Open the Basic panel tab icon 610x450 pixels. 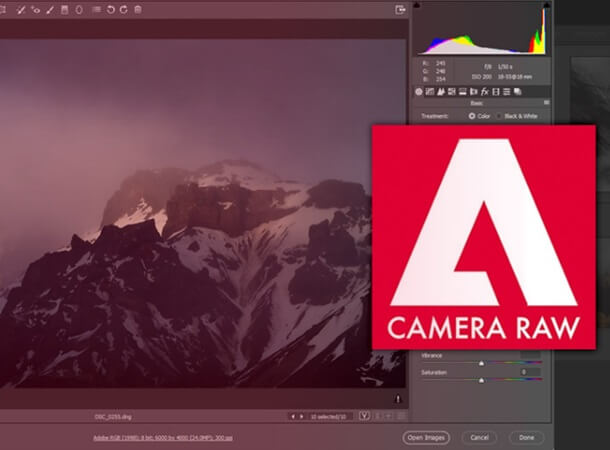point(419,92)
